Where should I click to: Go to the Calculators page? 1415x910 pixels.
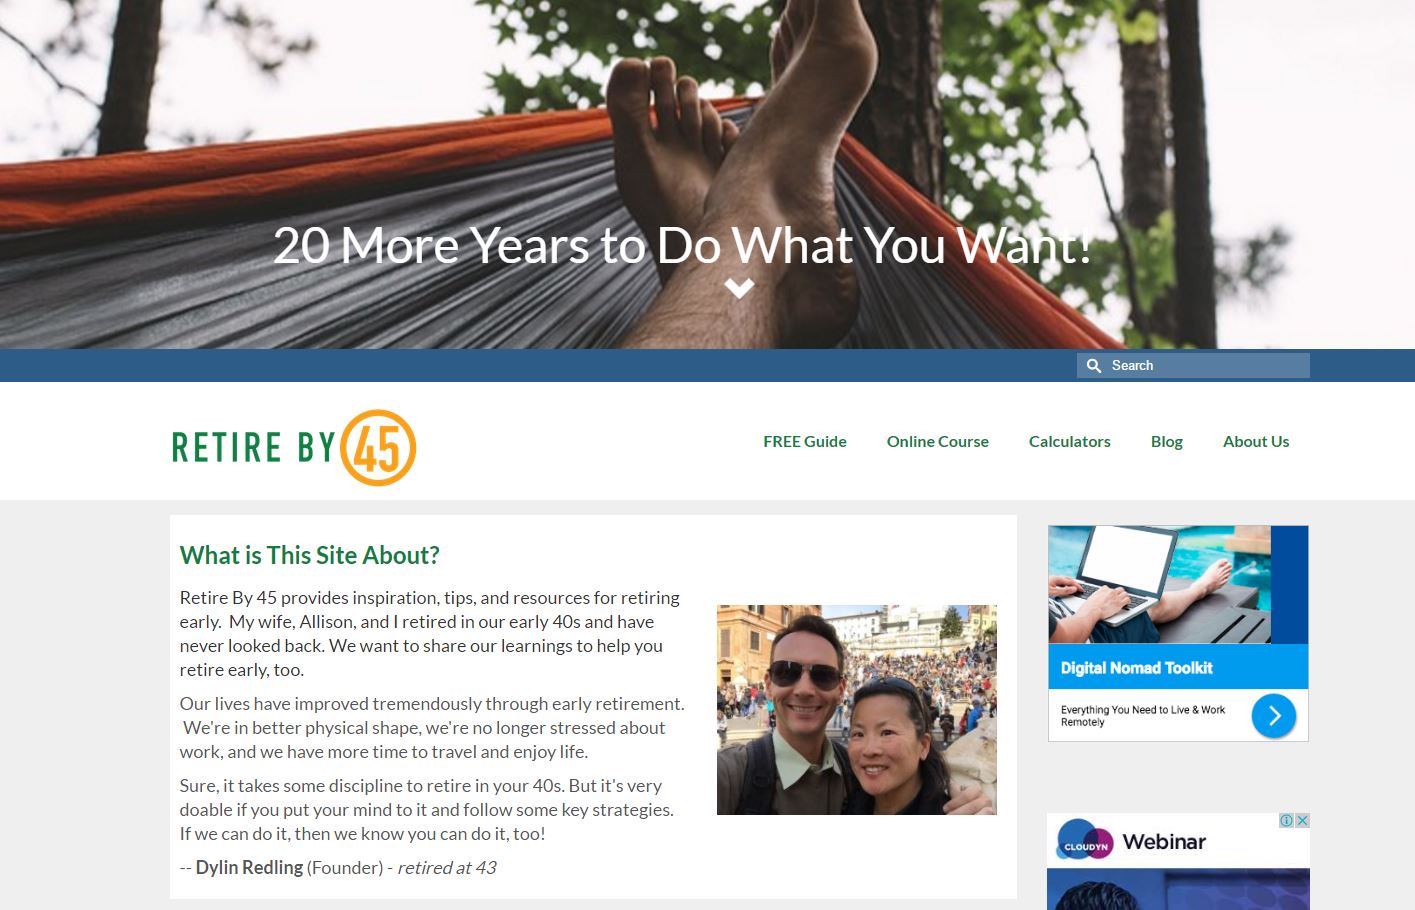pos(1070,441)
